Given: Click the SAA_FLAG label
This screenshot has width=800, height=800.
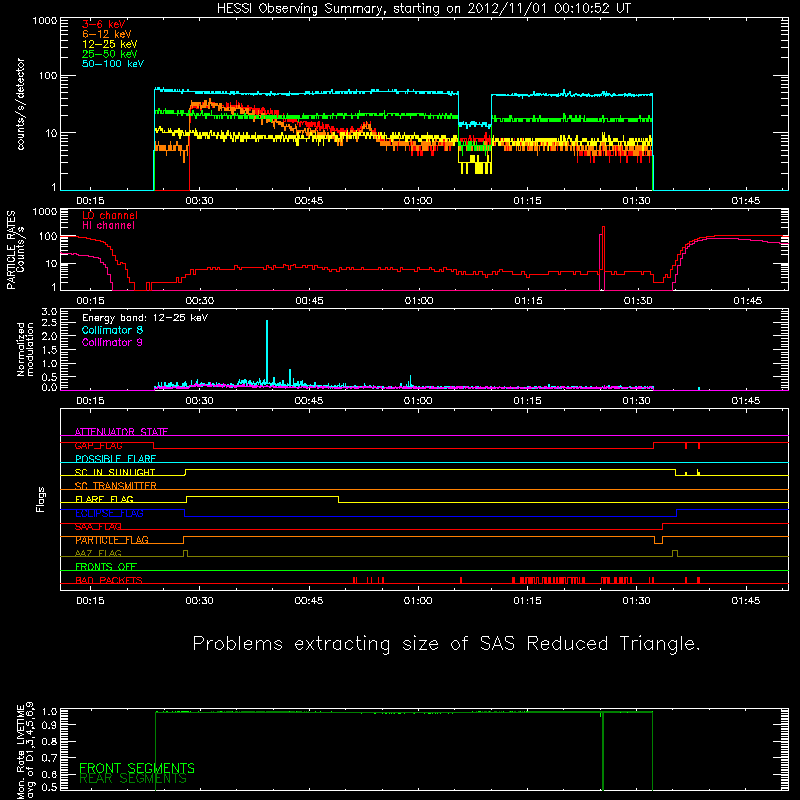Looking at the screenshot, I should coord(98,527).
